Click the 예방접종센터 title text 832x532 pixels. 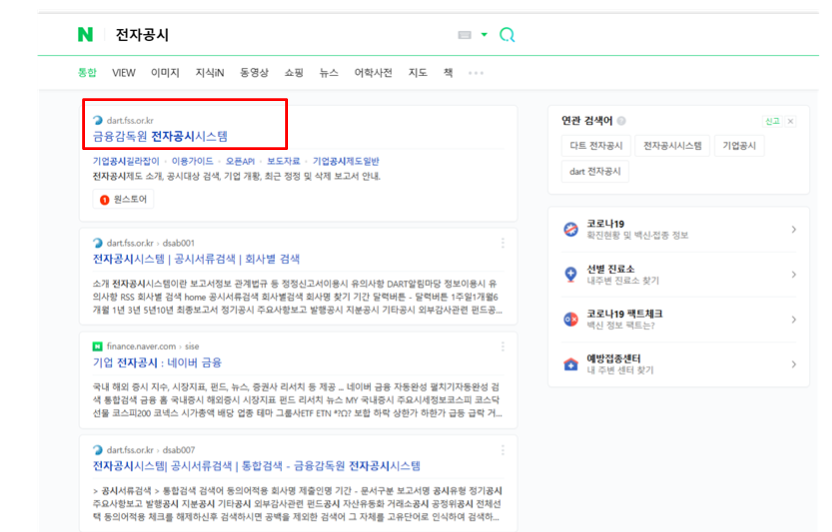click(x=613, y=359)
